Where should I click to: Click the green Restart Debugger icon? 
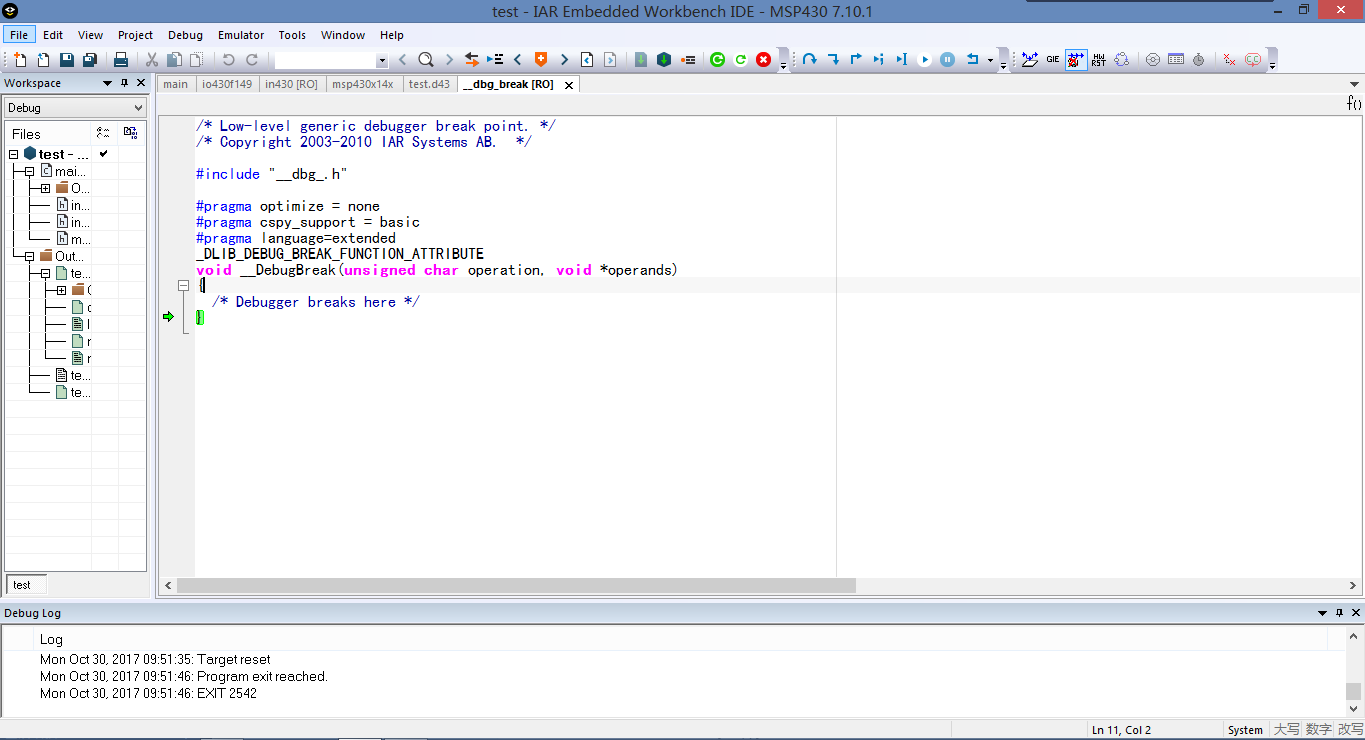[717, 60]
